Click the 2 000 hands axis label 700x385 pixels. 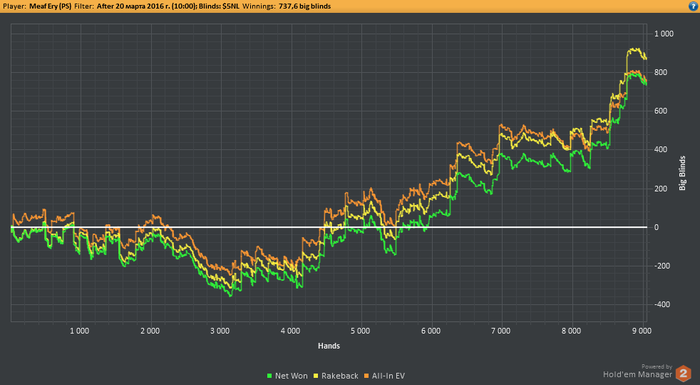(150, 331)
